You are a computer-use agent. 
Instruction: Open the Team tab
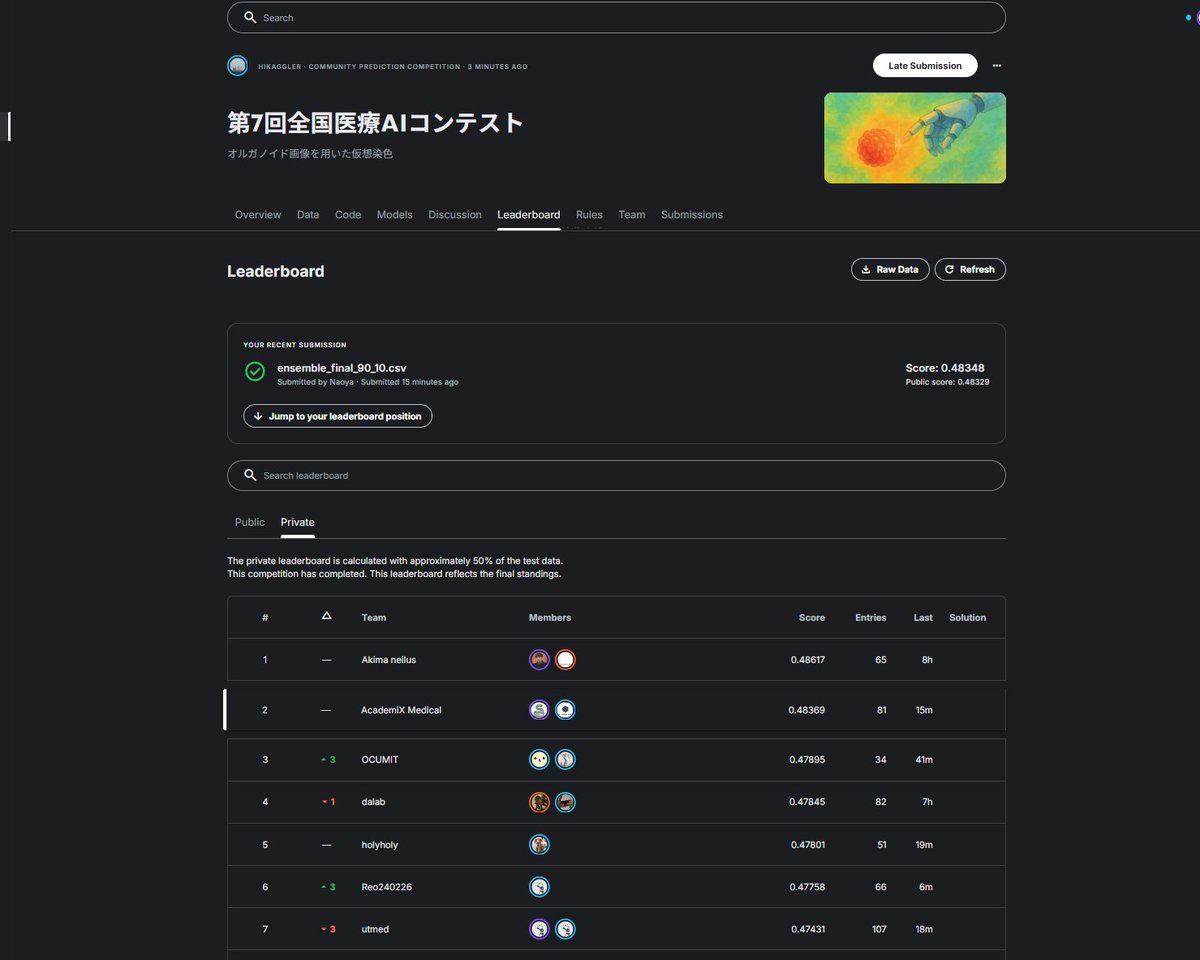tap(632, 215)
